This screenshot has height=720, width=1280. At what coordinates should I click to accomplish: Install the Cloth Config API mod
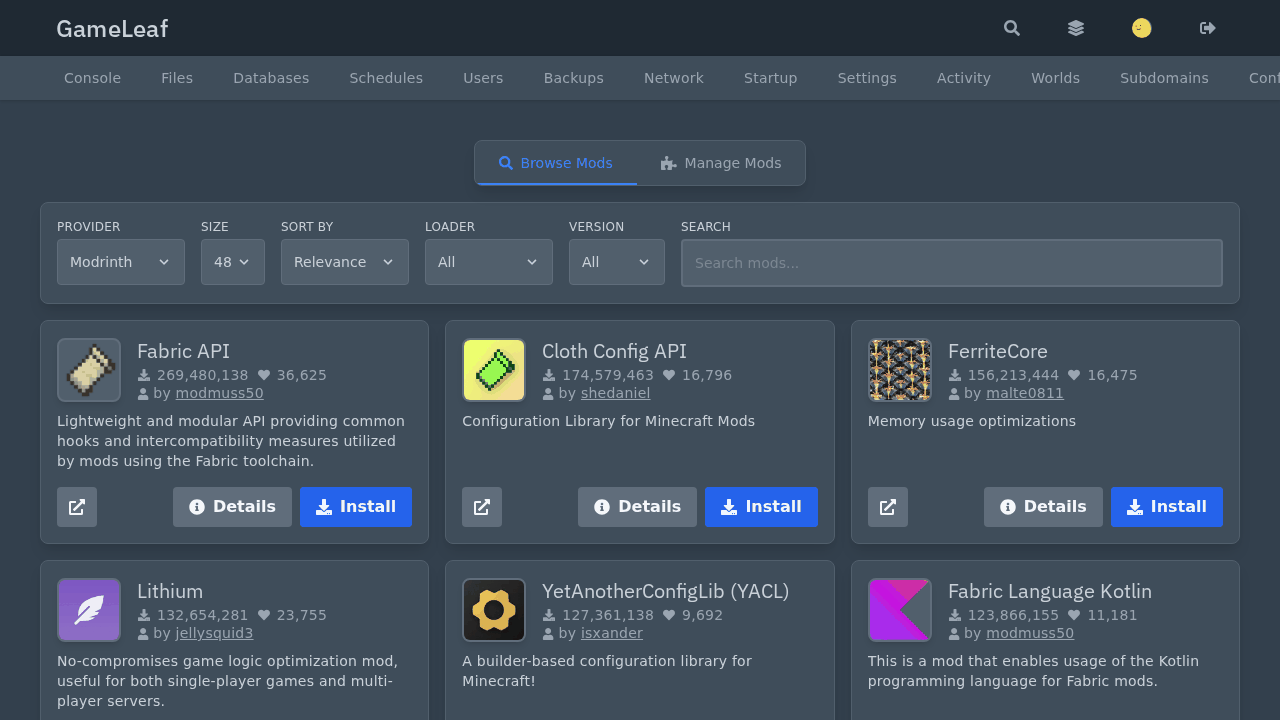761,507
